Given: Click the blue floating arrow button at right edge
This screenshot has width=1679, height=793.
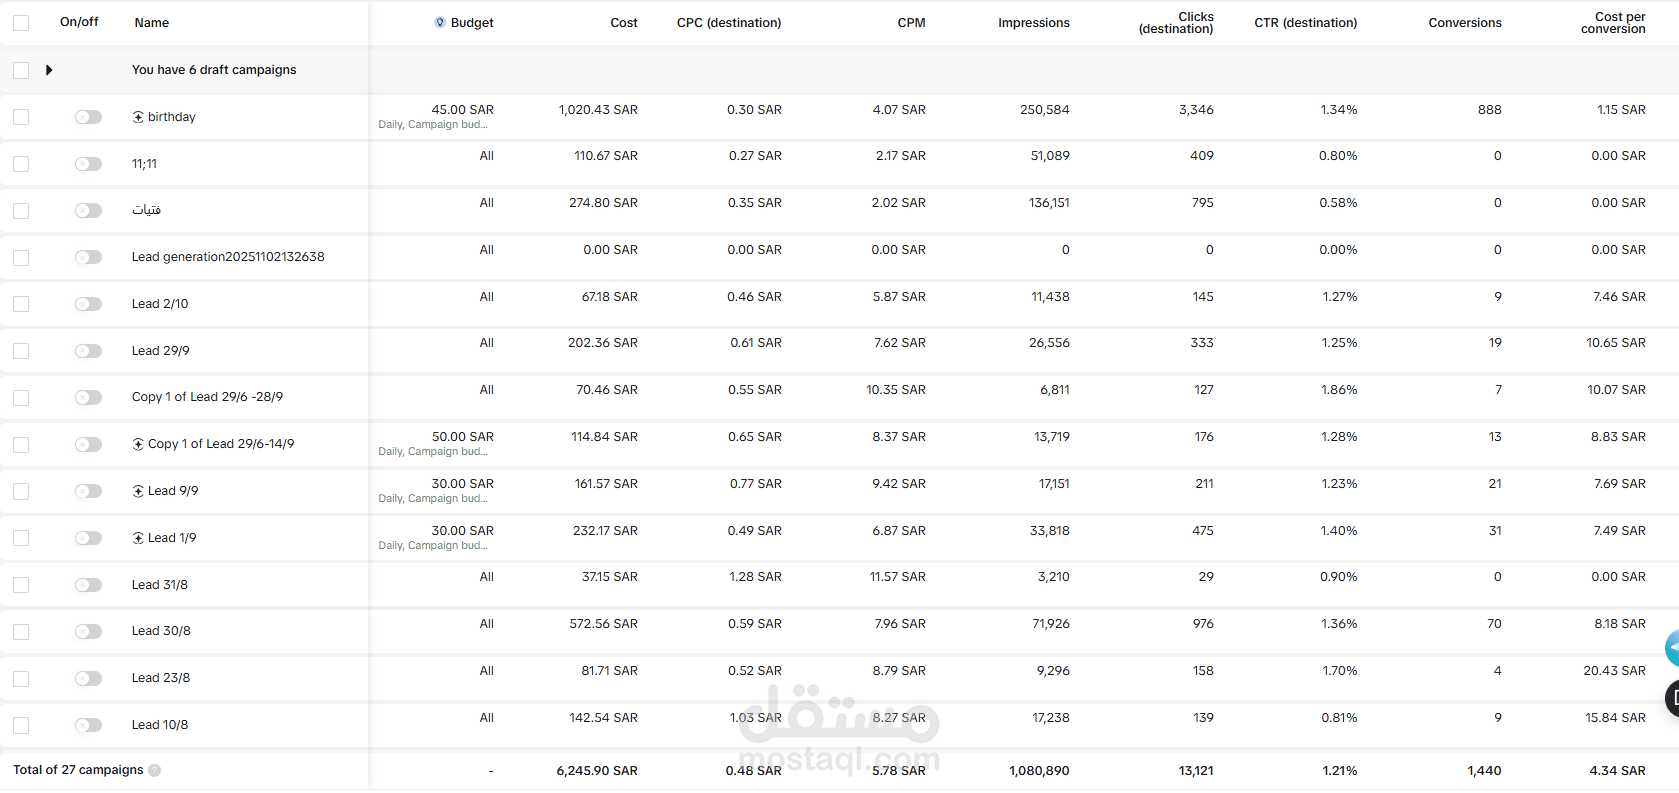Looking at the screenshot, I should 1671,648.
